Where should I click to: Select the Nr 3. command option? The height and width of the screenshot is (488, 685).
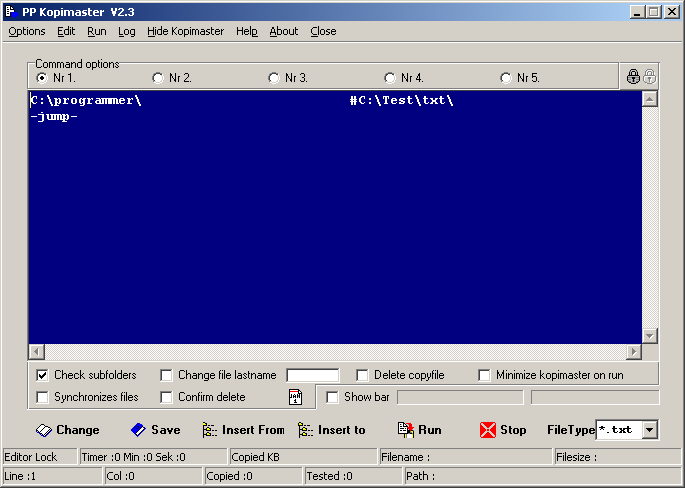[x=274, y=78]
